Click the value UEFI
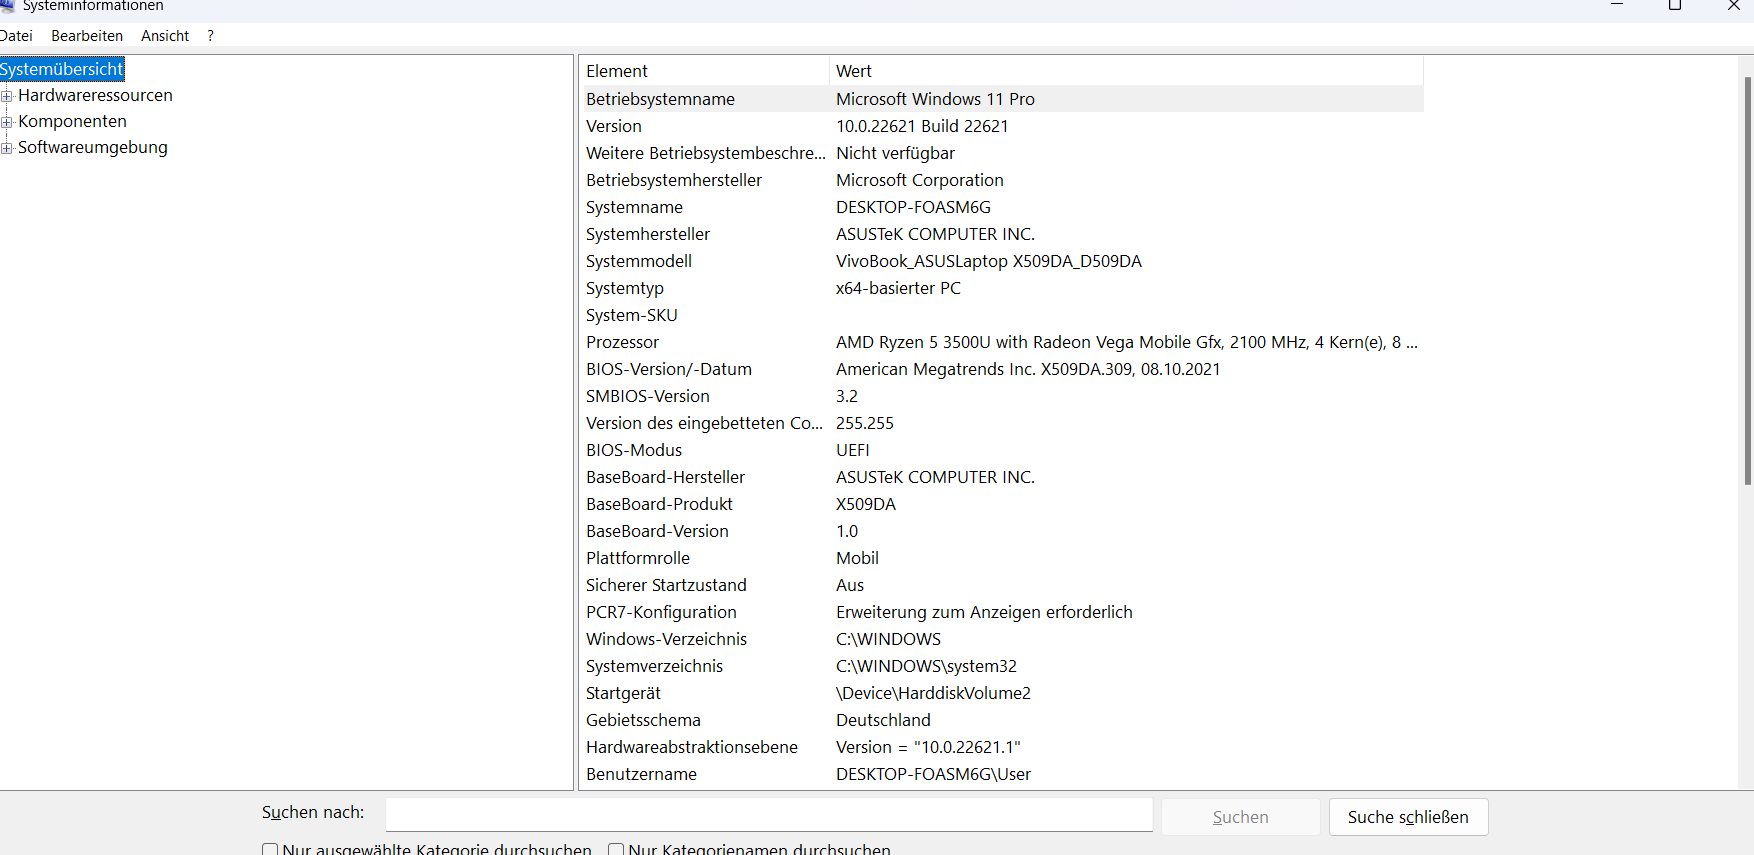Screen dimensions: 1754x855 click(x=853, y=450)
